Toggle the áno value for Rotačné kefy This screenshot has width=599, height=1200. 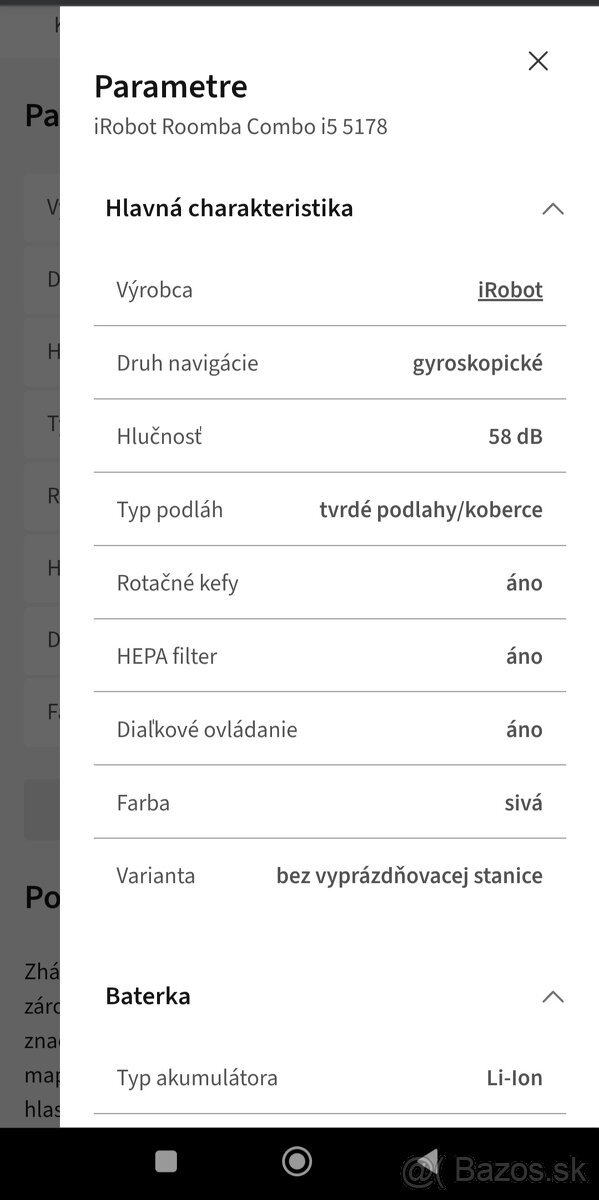(524, 582)
